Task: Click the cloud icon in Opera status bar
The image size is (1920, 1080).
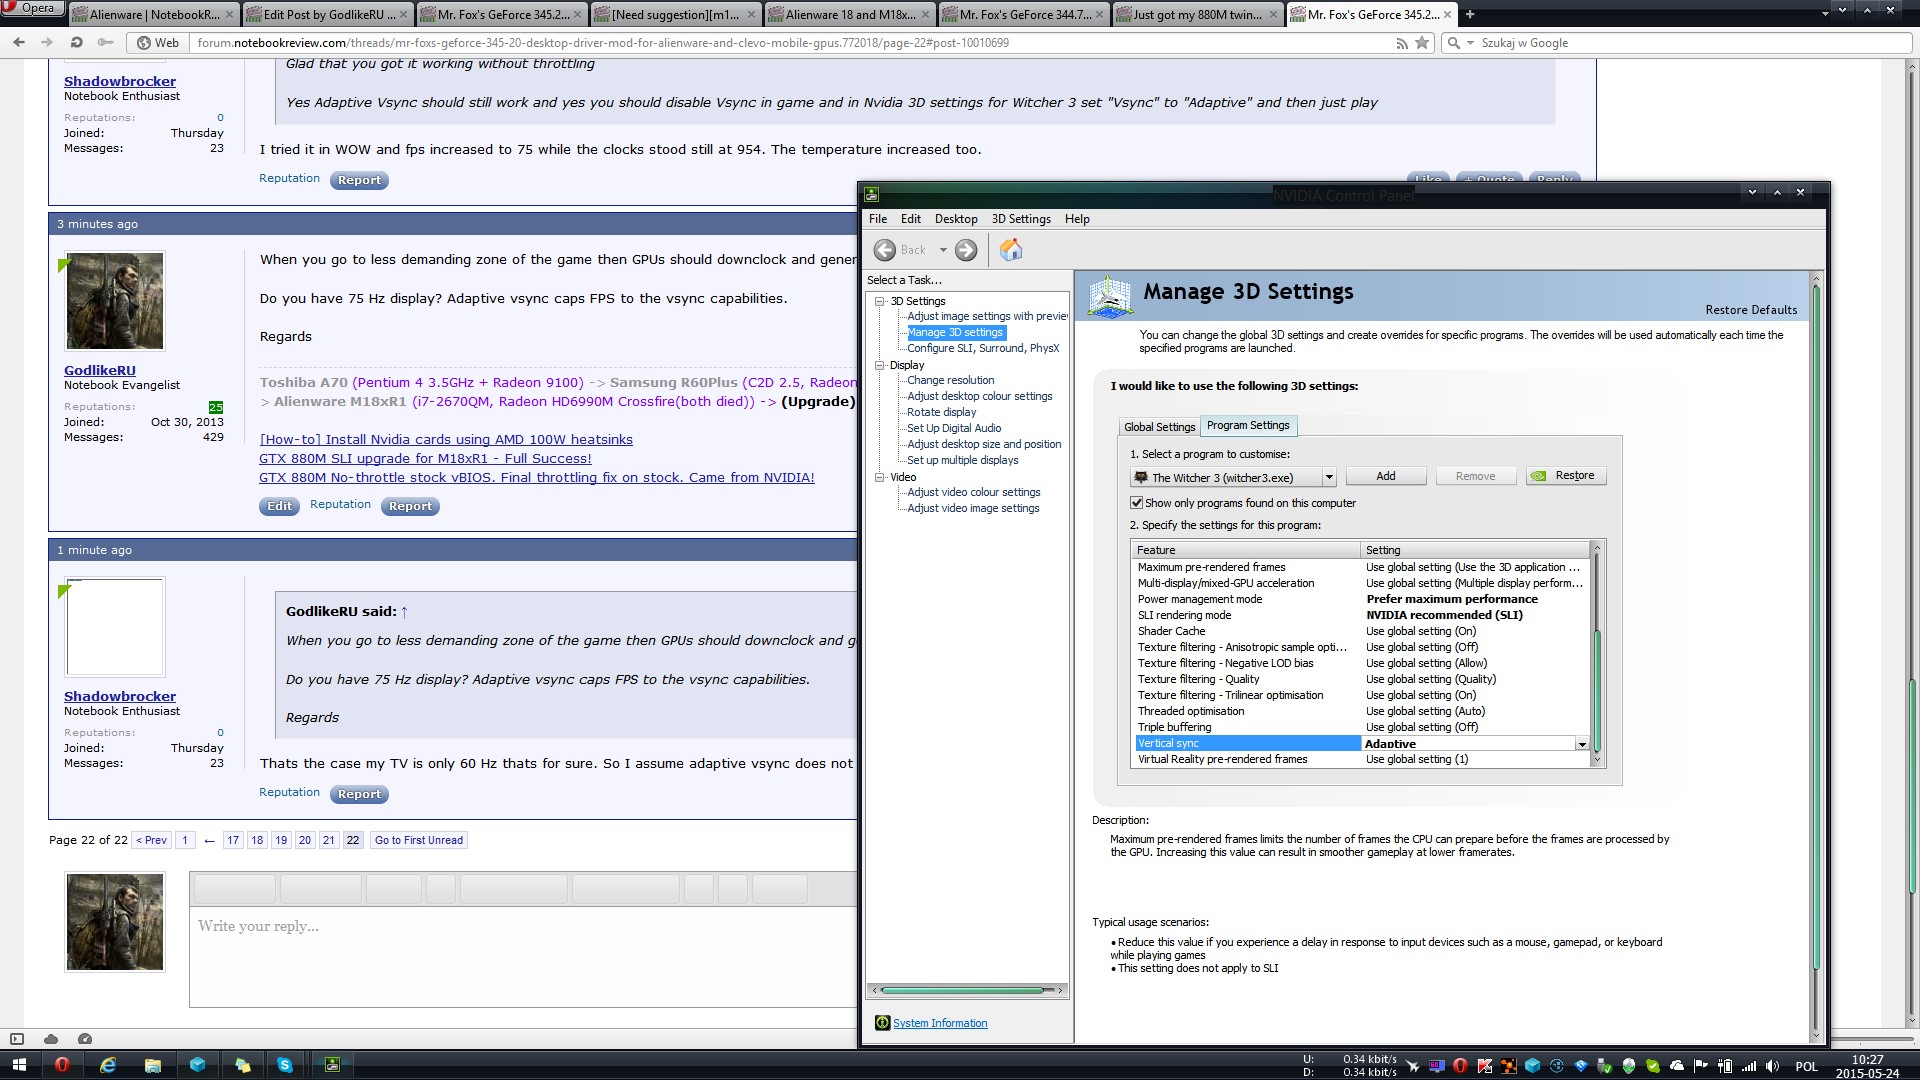Action: click(51, 1039)
